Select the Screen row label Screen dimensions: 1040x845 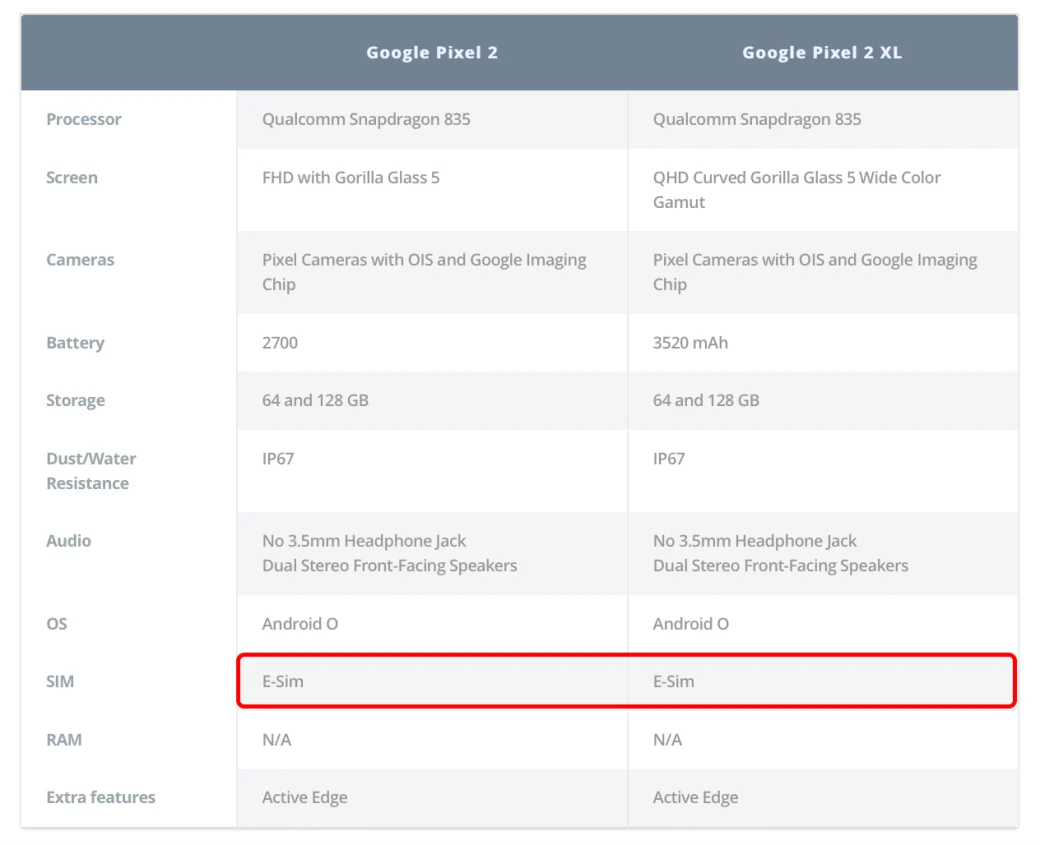[72, 178]
